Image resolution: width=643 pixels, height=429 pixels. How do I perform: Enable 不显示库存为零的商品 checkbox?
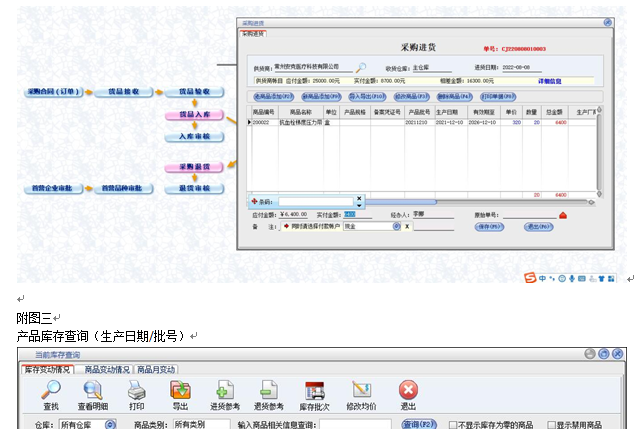click(455, 424)
